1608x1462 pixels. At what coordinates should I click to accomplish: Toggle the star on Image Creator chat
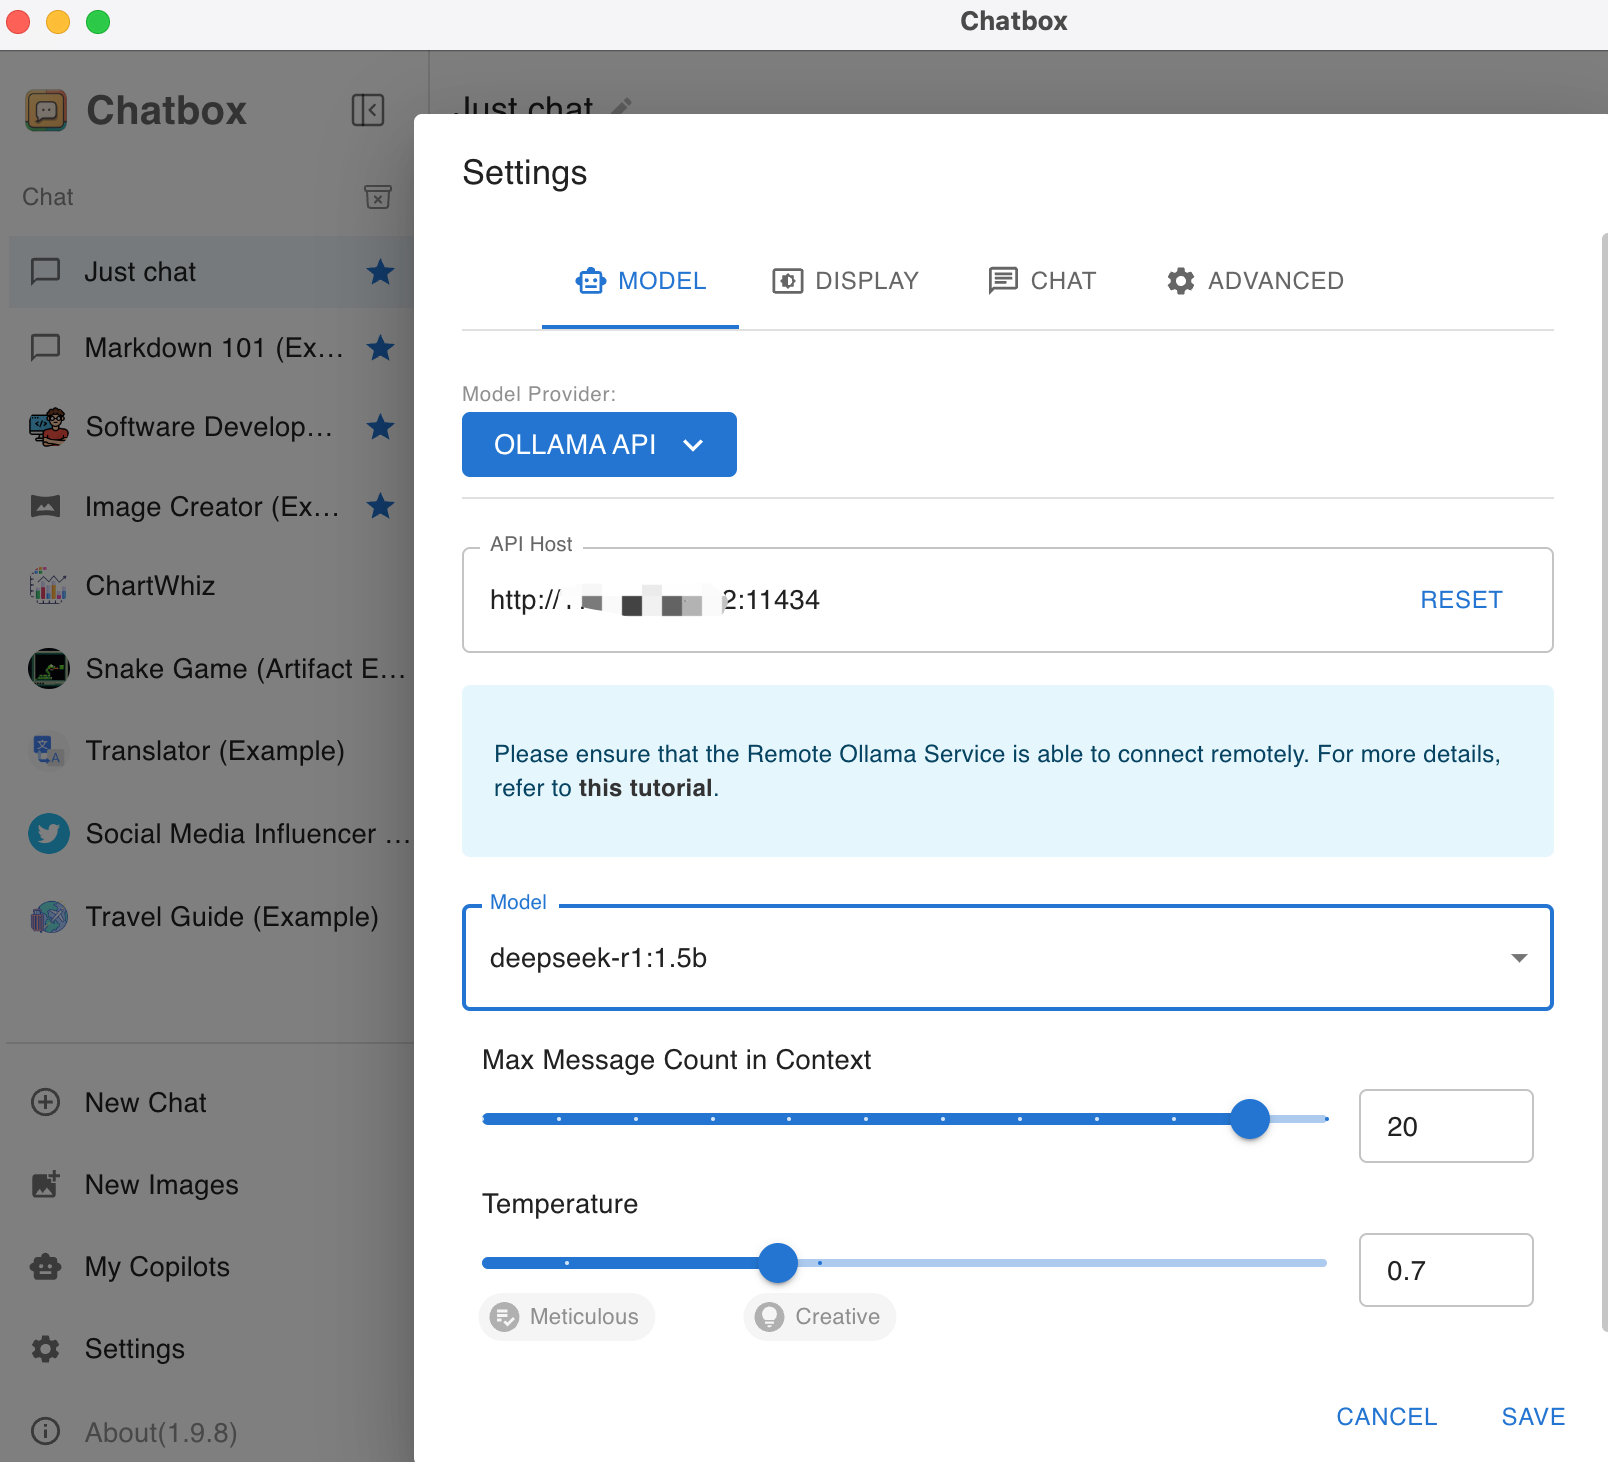380,507
